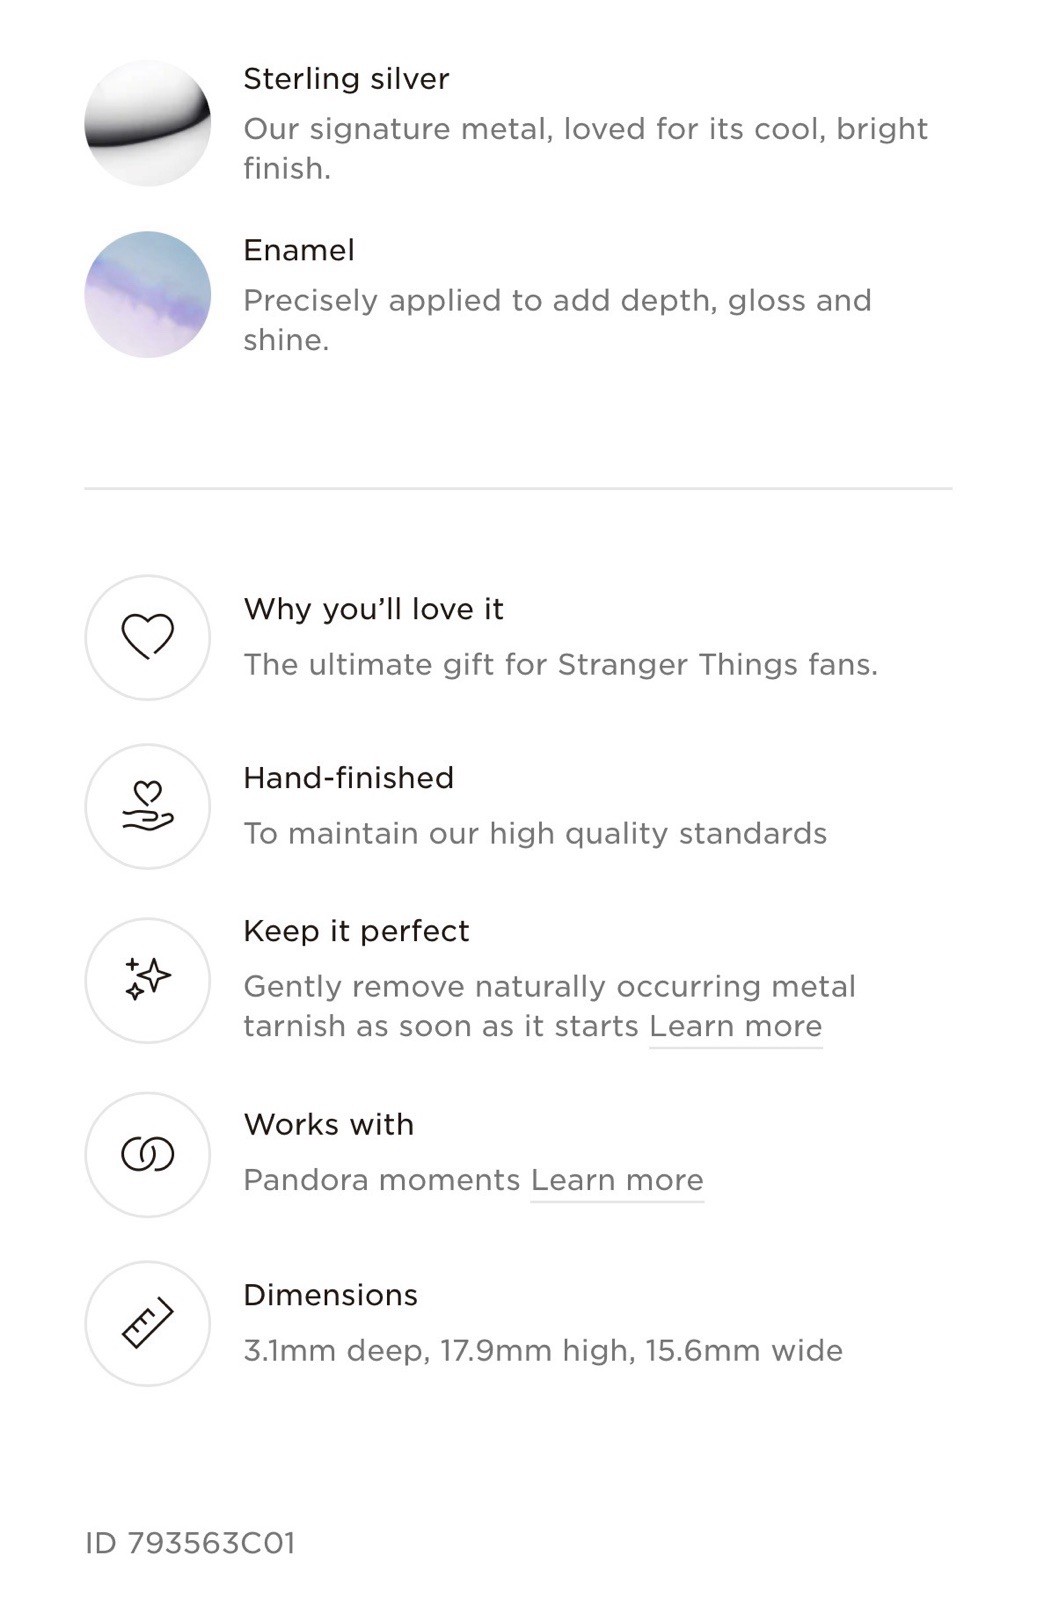Select the Sterling silver material swatch
The image size is (1037, 1600).
point(147,123)
